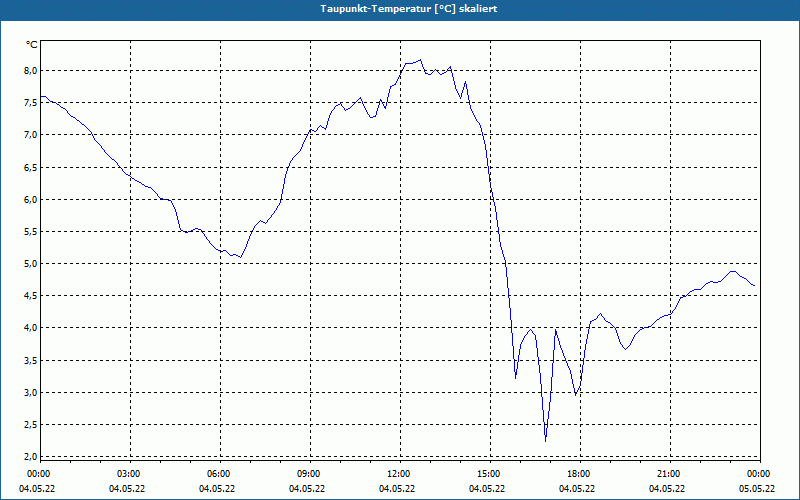
Task: Click the 7,5 y-axis value
Action: point(31,103)
